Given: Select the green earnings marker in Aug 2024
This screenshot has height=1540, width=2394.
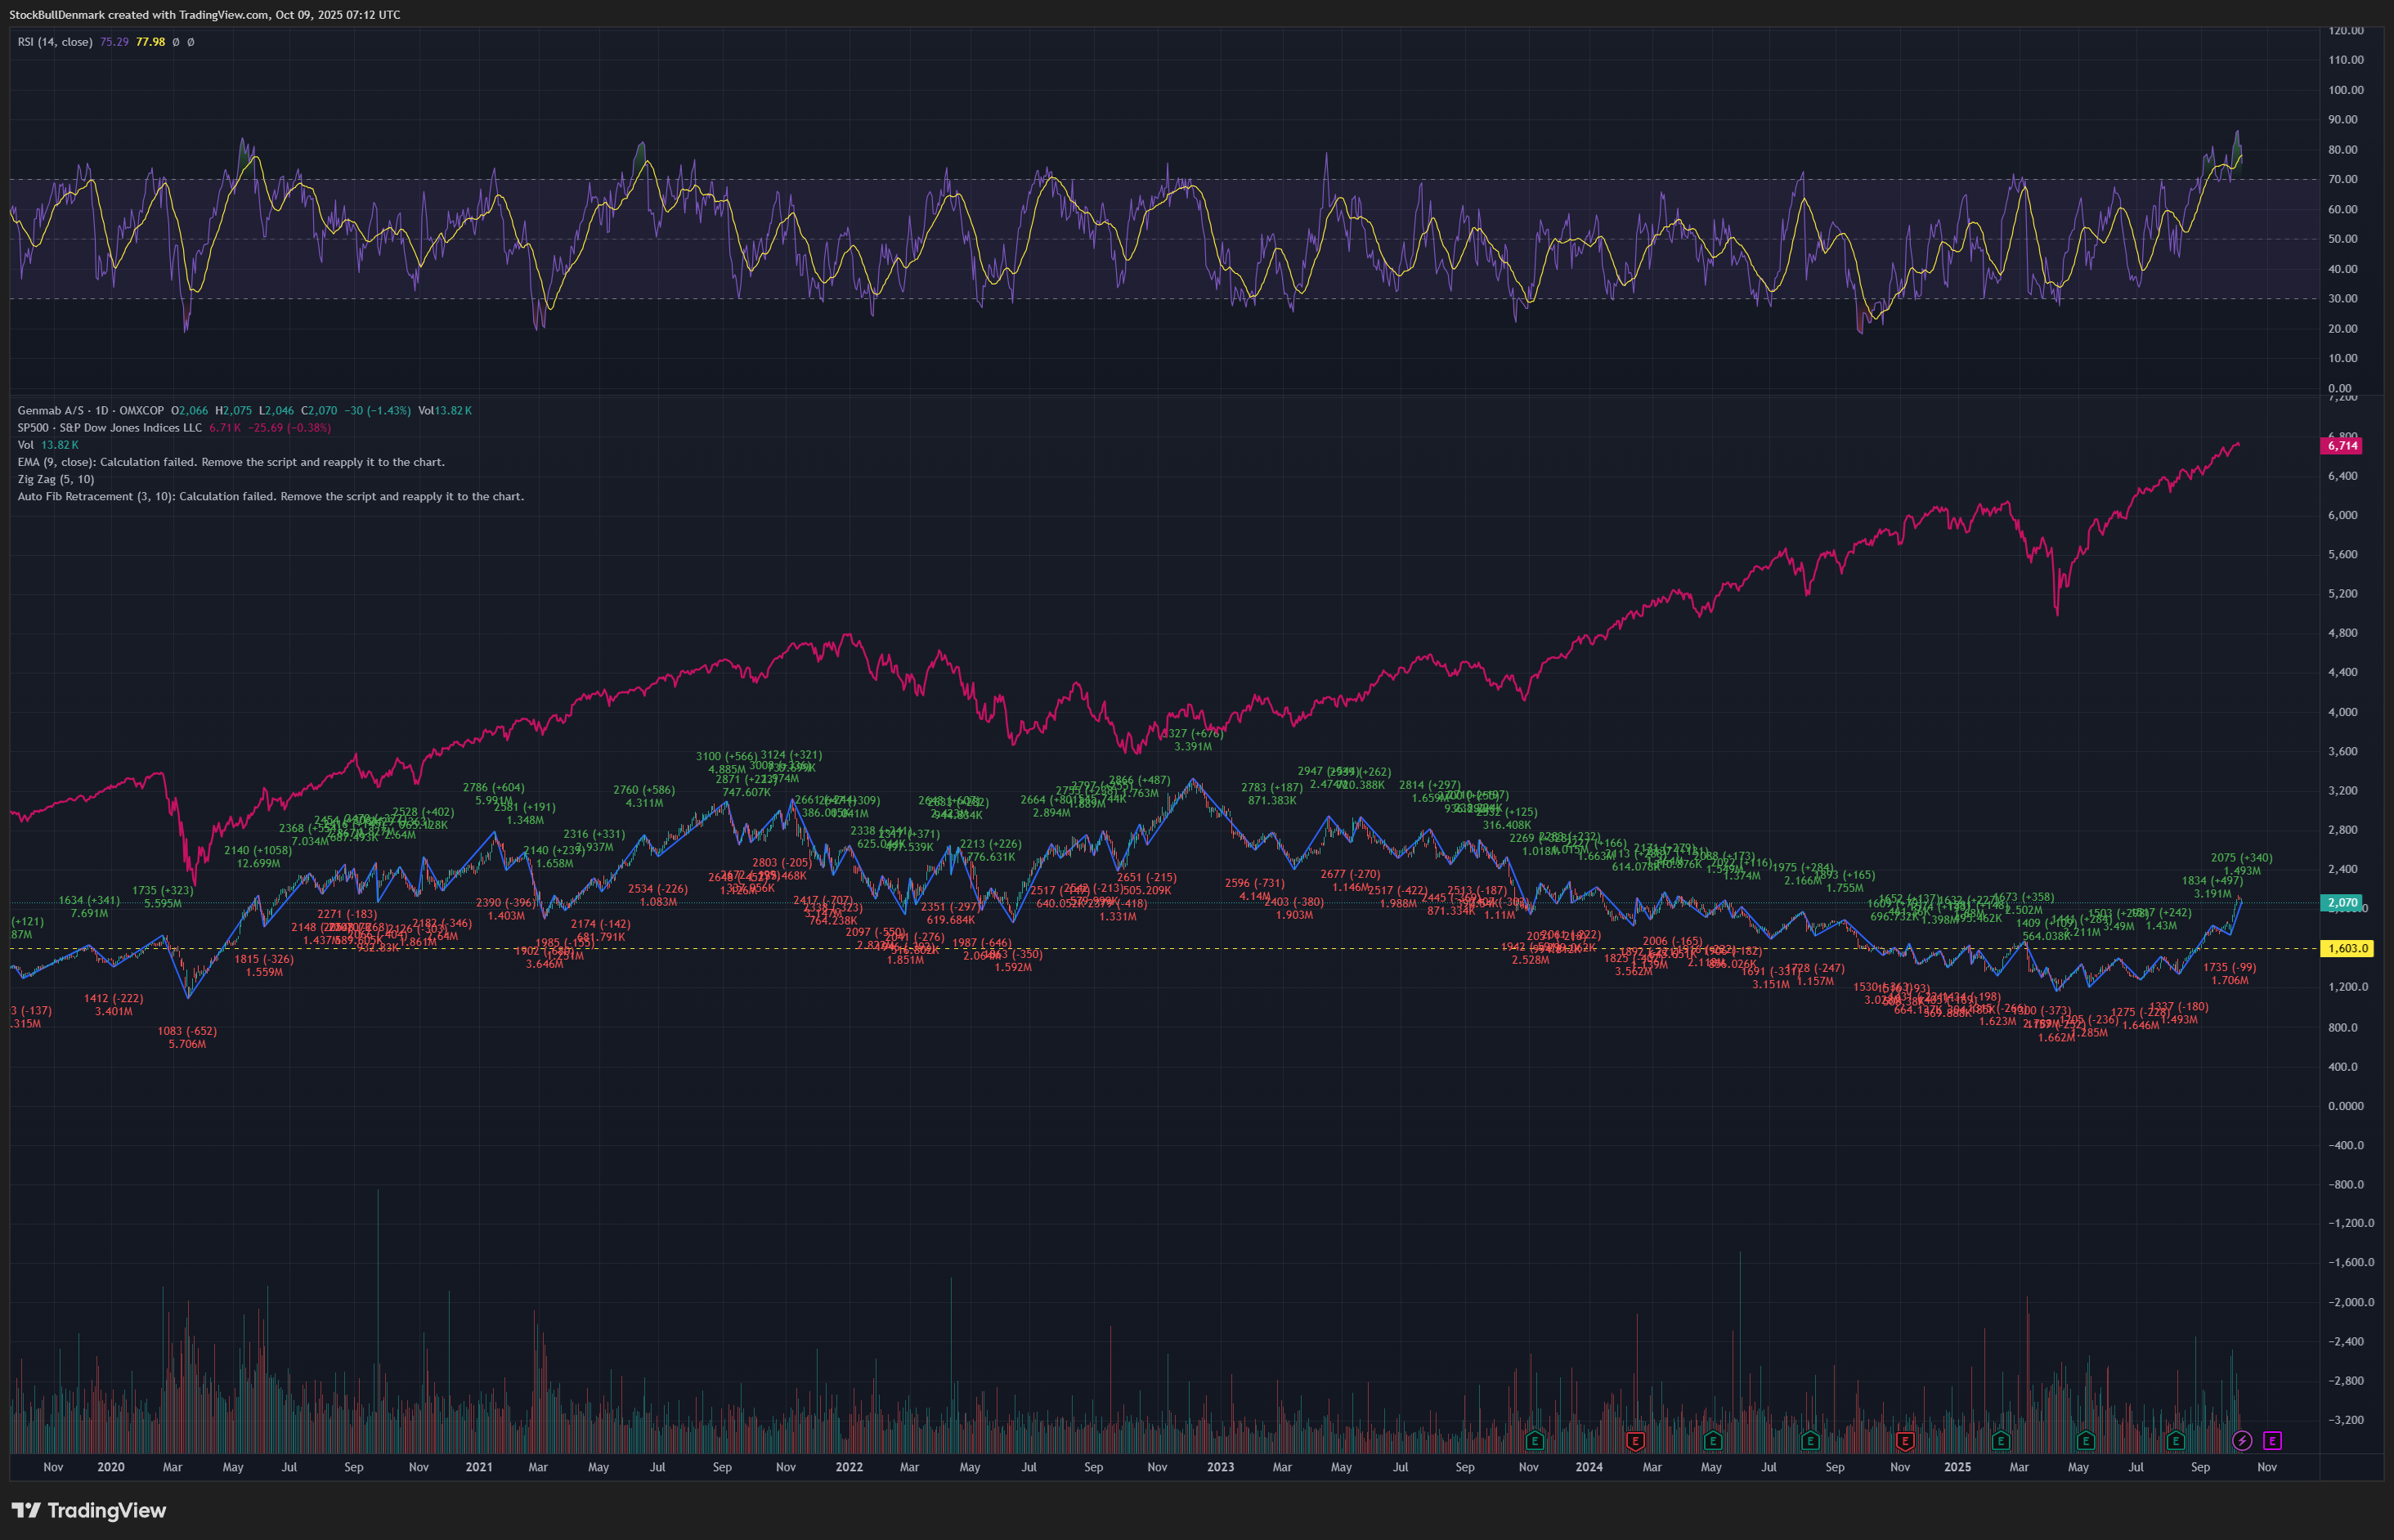Looking at the screenshot, I should [1810, 1441].
